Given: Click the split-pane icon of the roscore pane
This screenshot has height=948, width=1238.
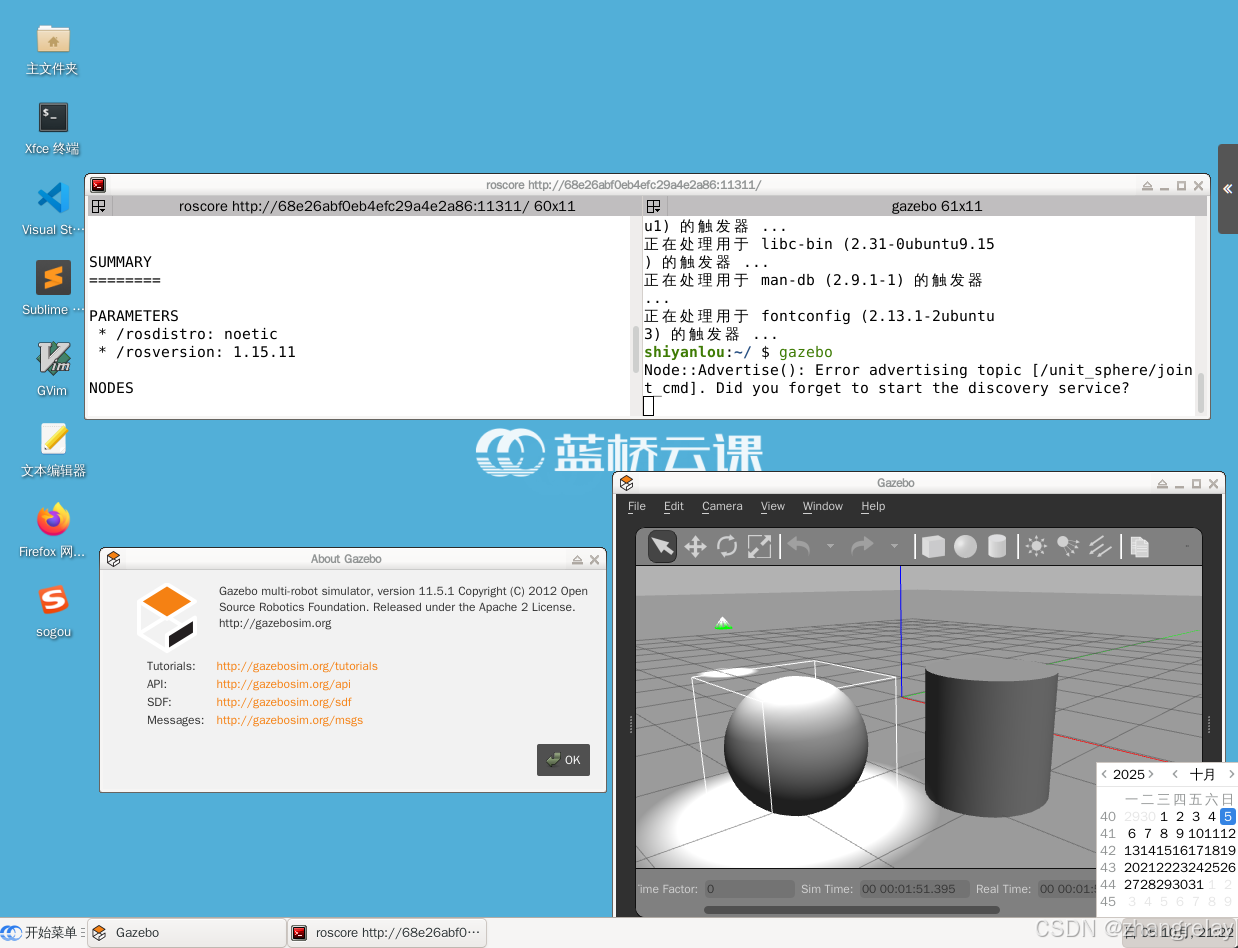Looking at the screenshot, I should (98, 206).
